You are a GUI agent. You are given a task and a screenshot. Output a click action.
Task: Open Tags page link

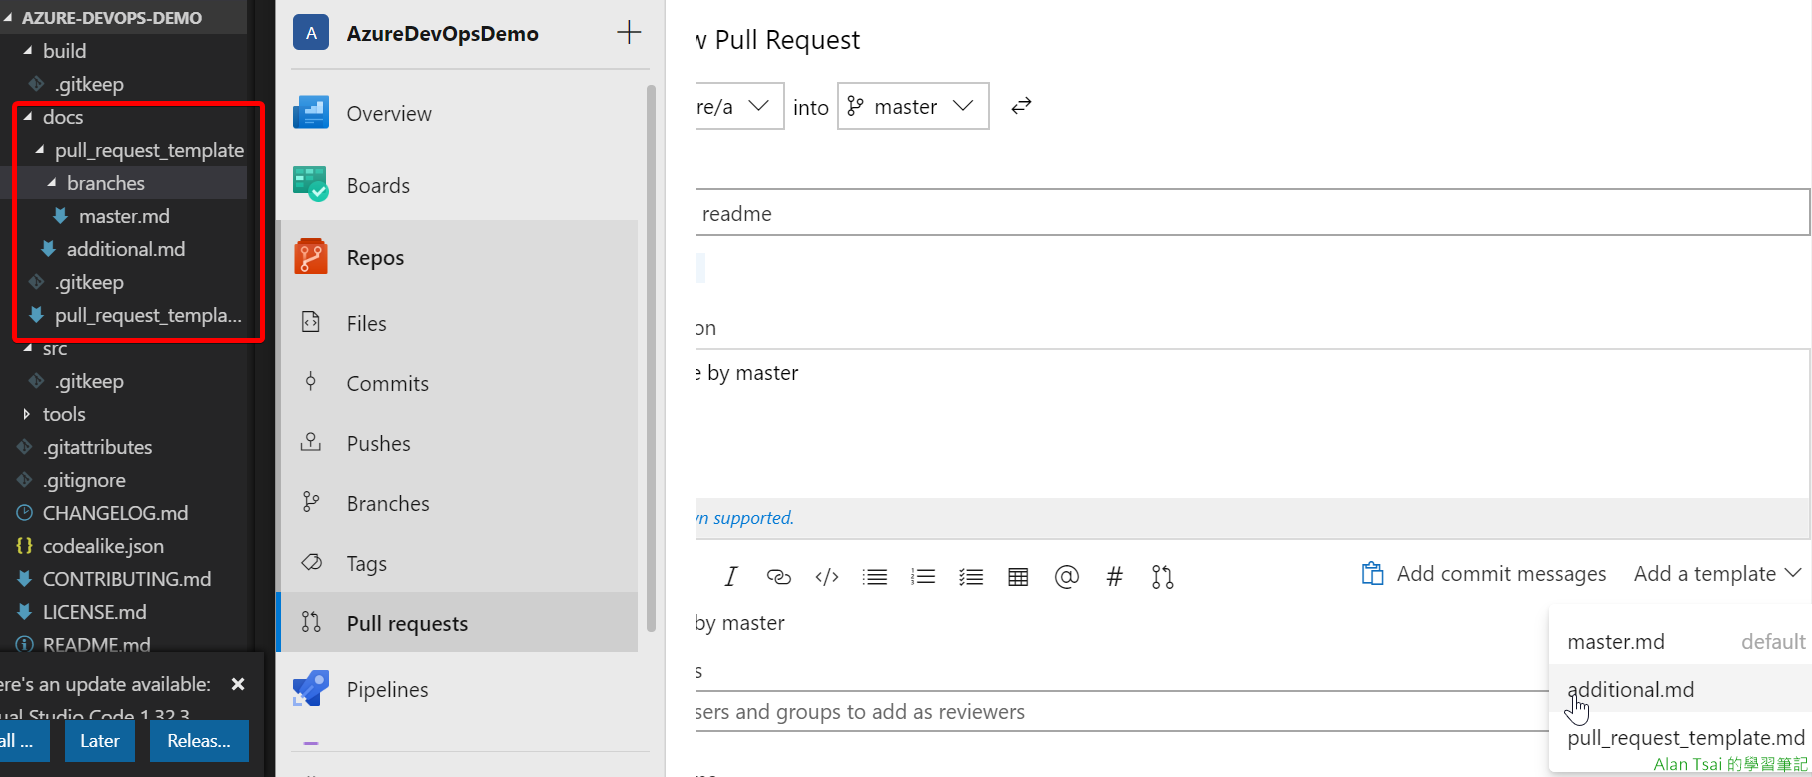(x=366, y=563)
